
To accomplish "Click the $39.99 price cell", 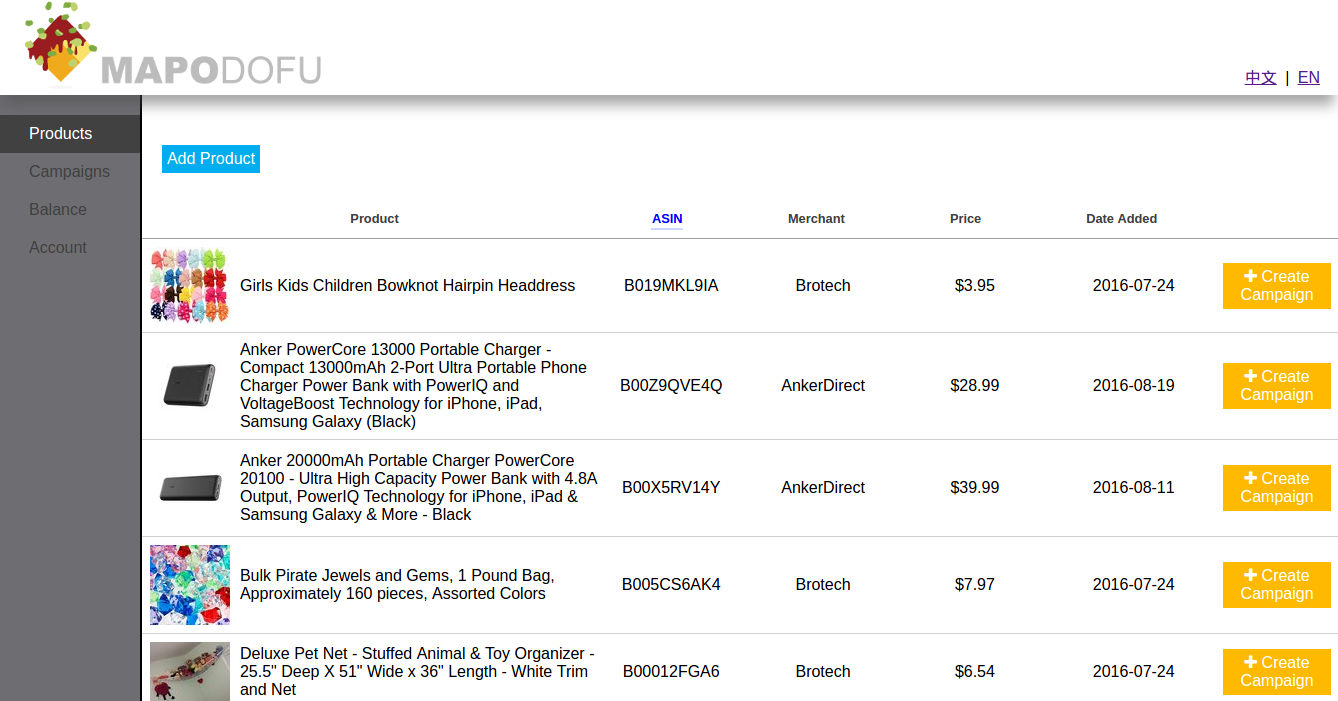I will pos(975,488).
